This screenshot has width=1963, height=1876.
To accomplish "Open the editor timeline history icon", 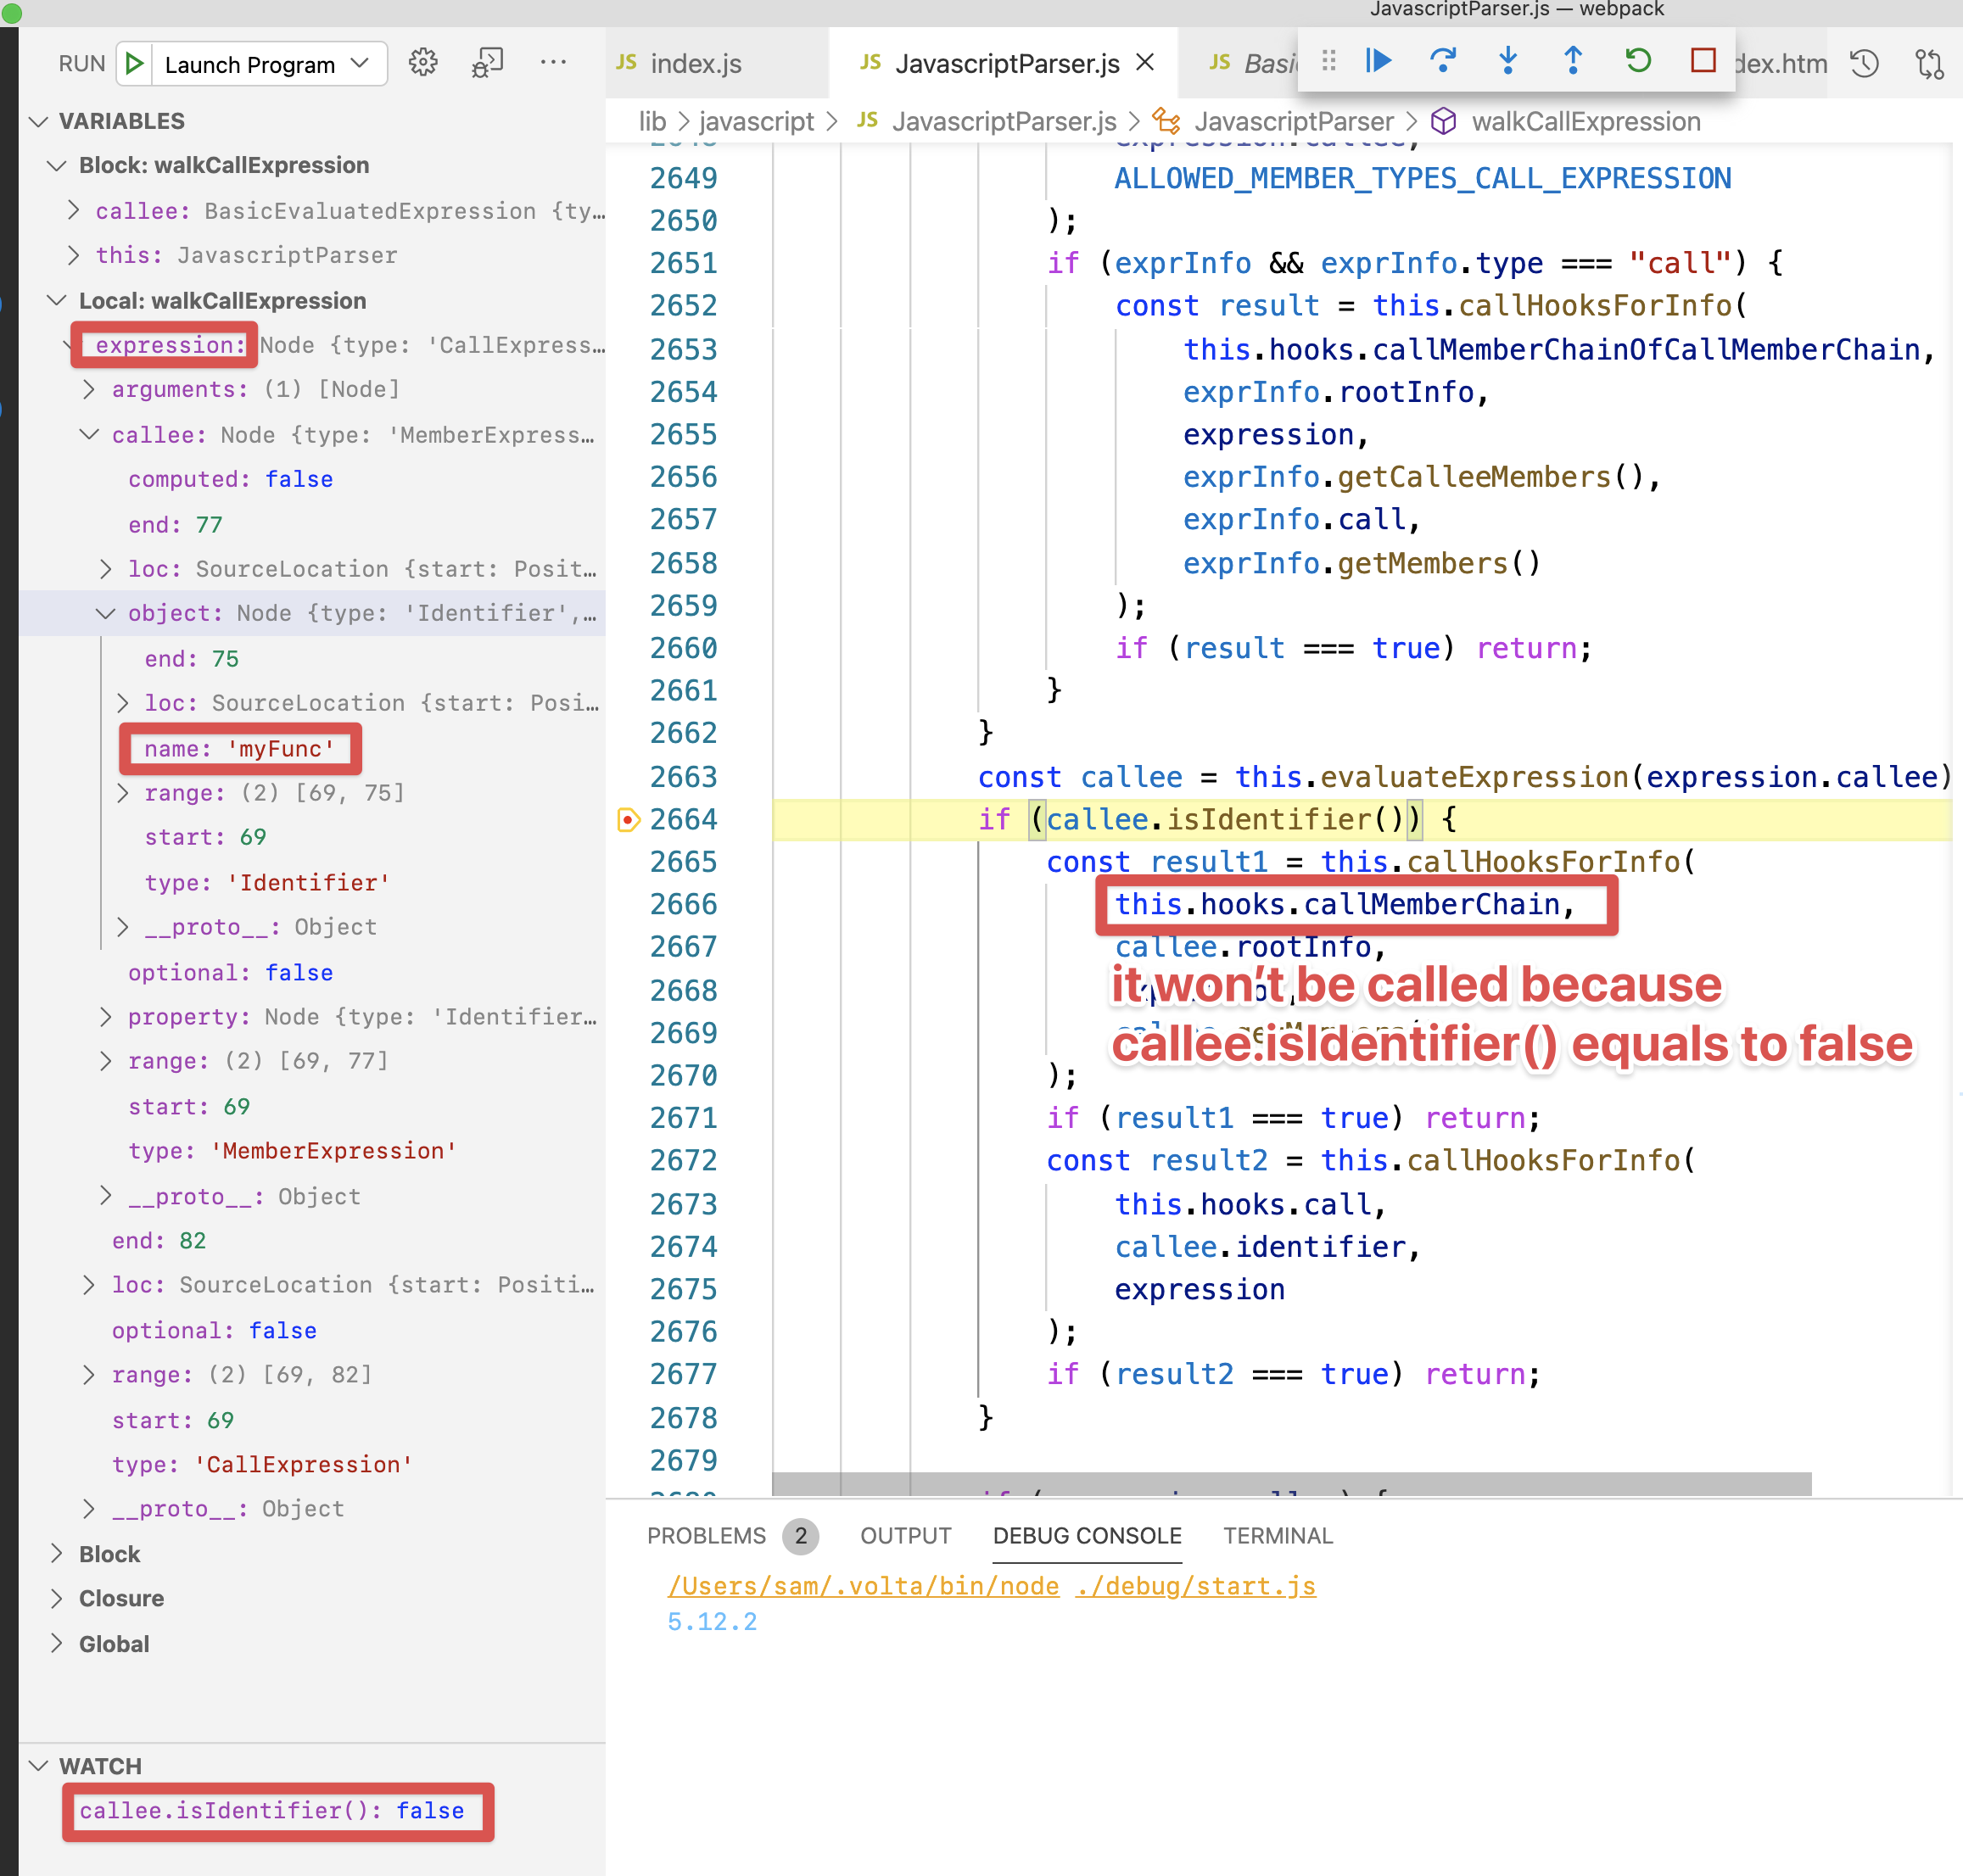I will click(1864, 64).
